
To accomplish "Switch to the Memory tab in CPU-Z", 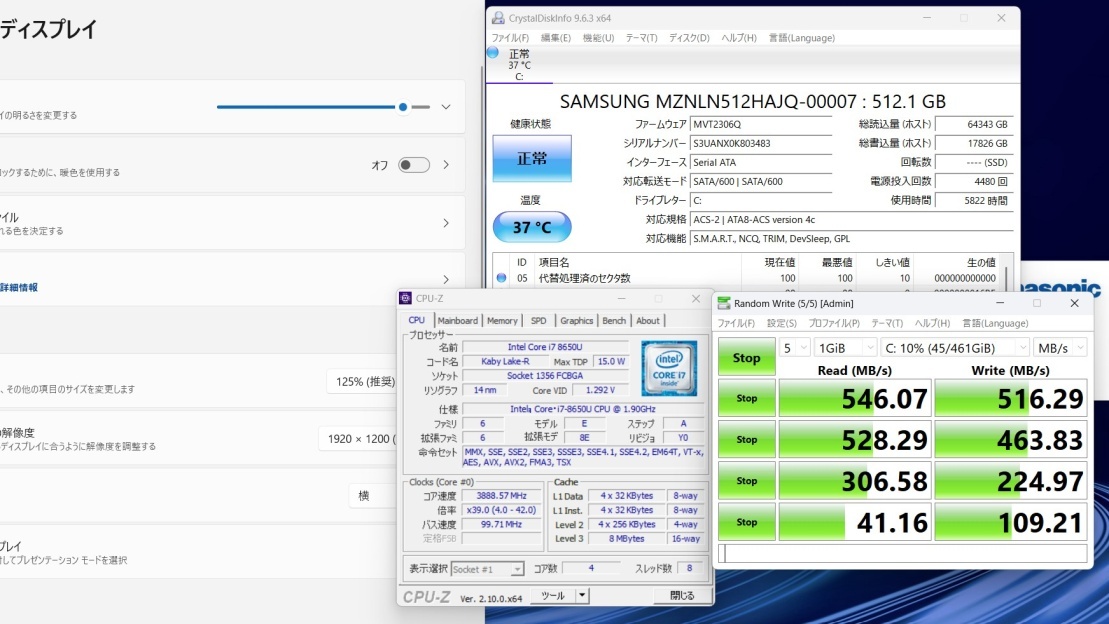I will point(502,320).
